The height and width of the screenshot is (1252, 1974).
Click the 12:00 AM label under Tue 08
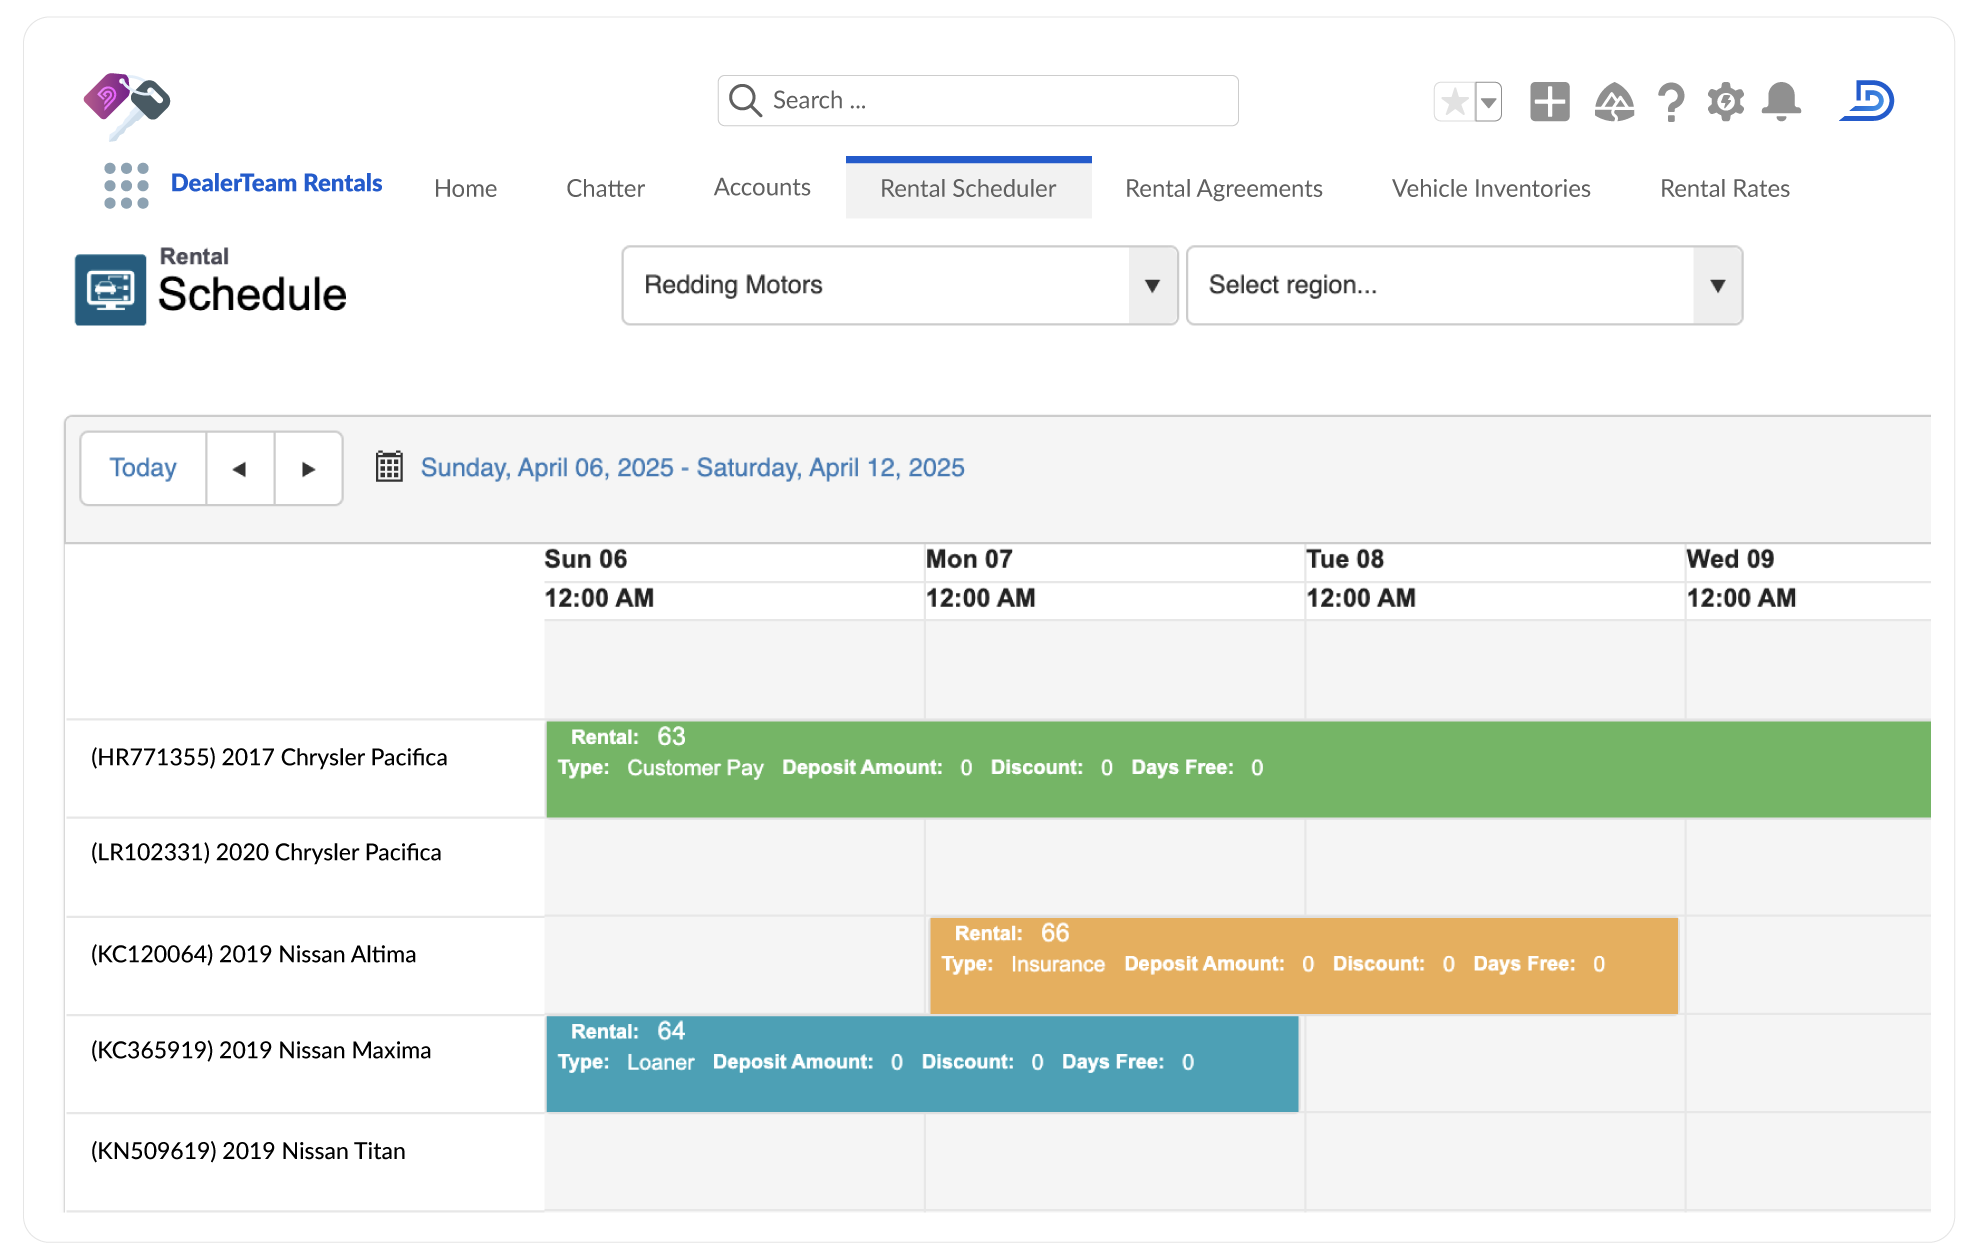click(x=1361, y=598)
